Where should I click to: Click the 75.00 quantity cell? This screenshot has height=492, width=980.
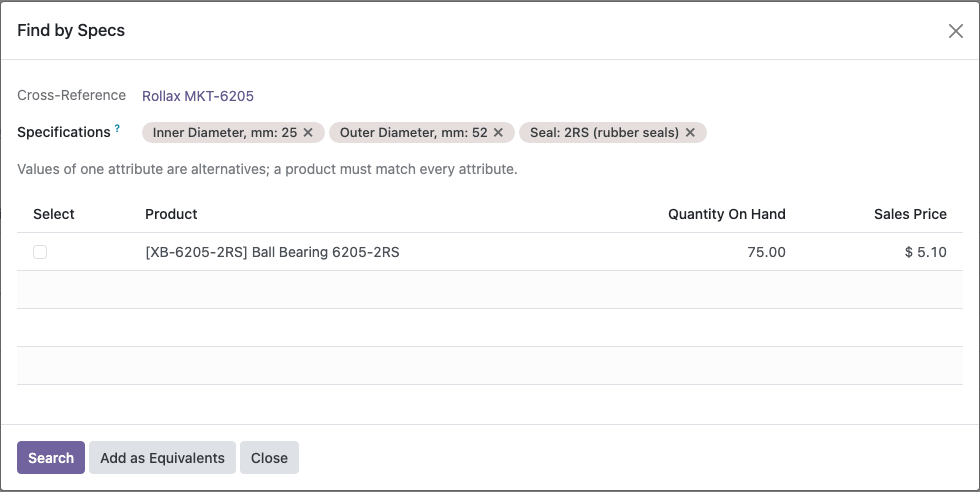(x=766, y=252)
